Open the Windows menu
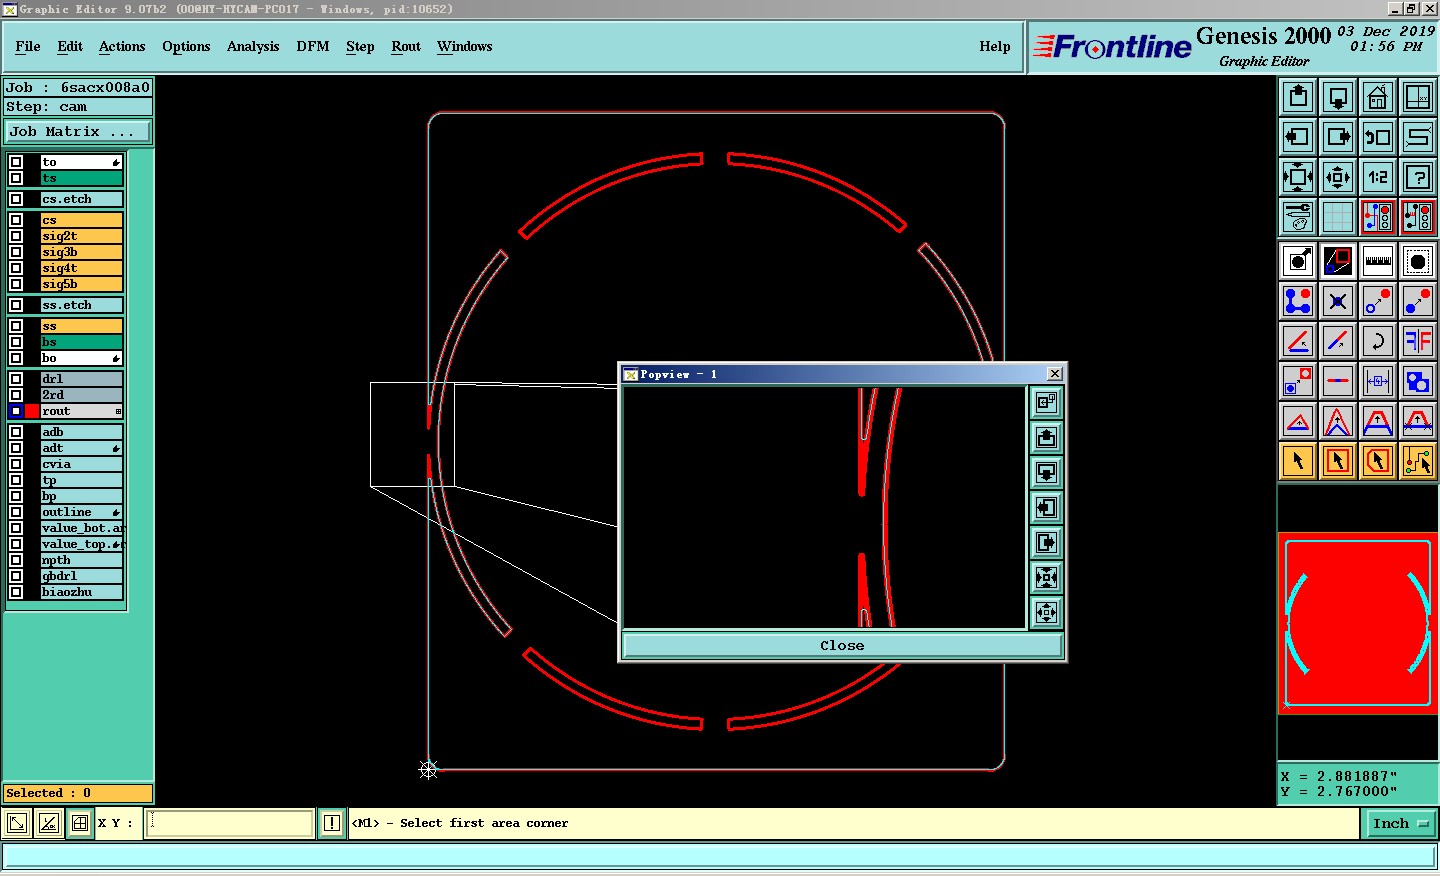 coord(465,47)
